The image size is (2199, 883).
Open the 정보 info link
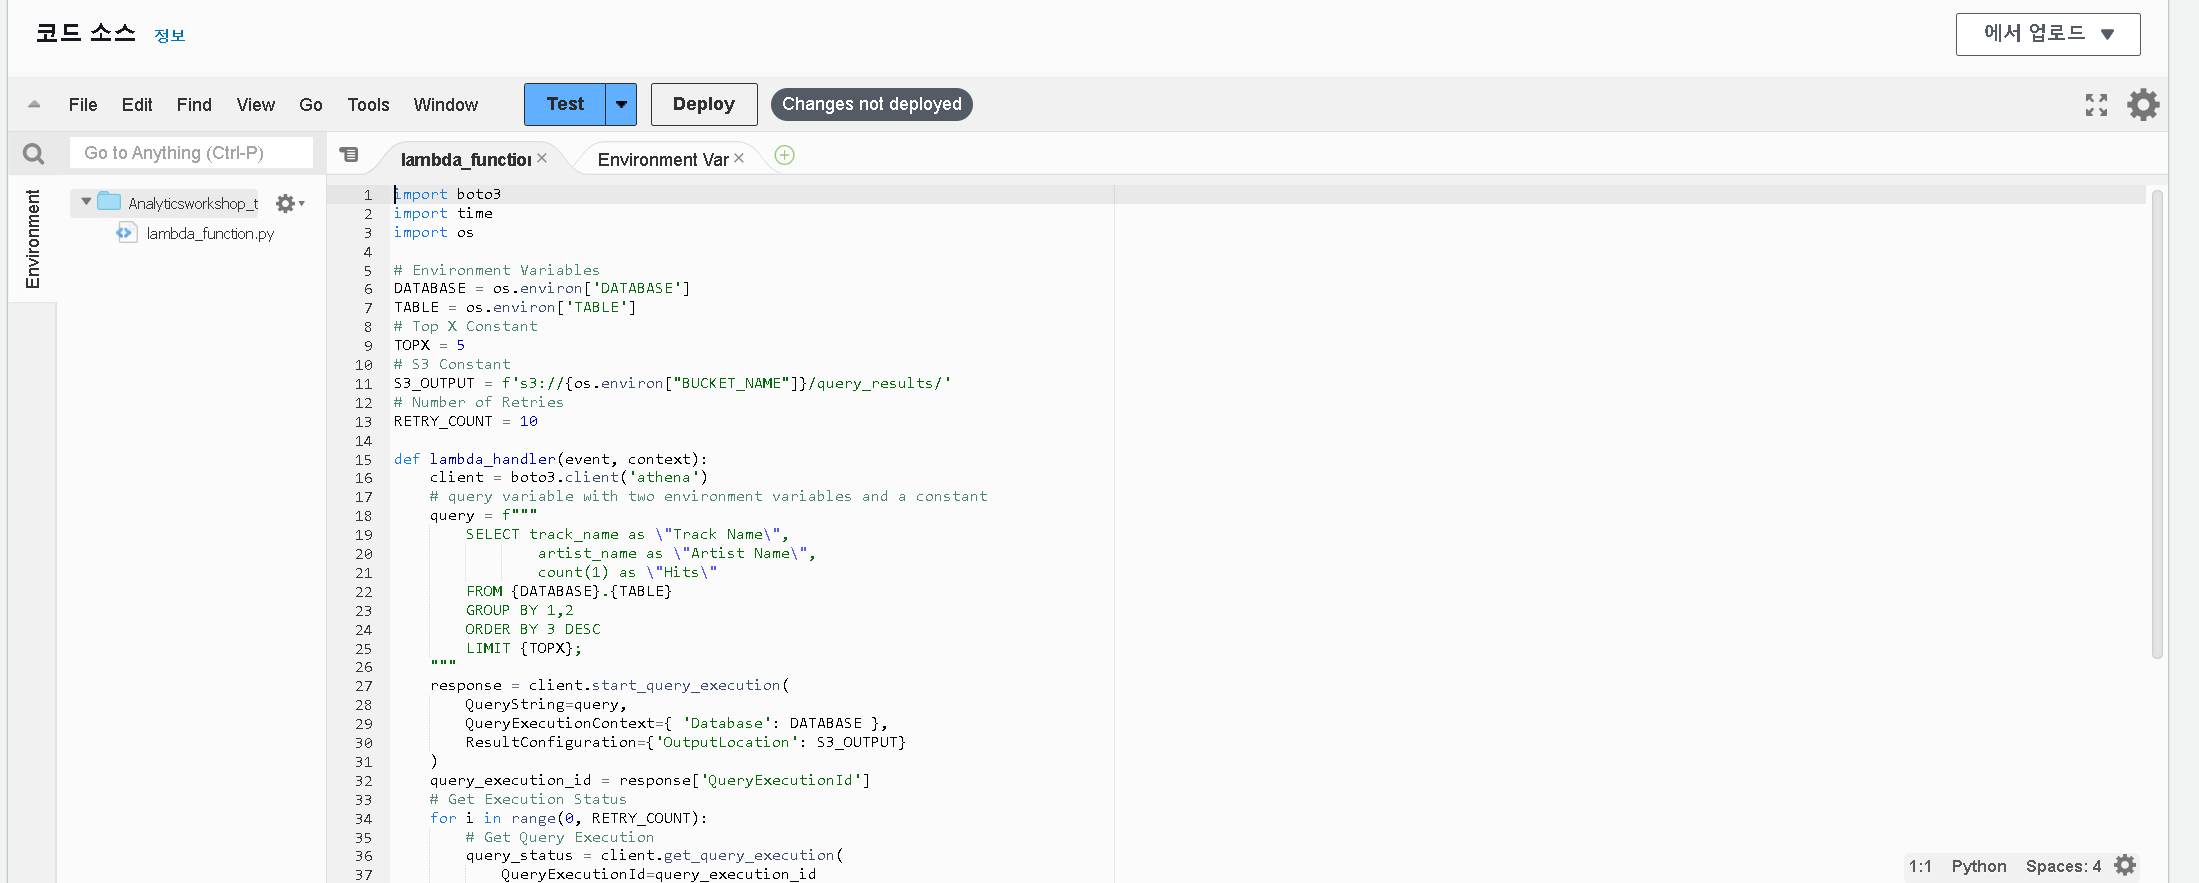coord(170,36)
